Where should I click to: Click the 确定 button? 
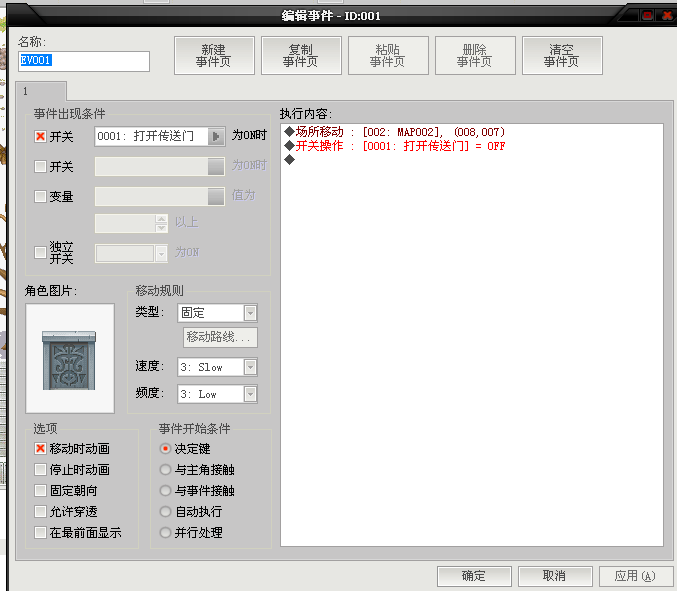474,576
